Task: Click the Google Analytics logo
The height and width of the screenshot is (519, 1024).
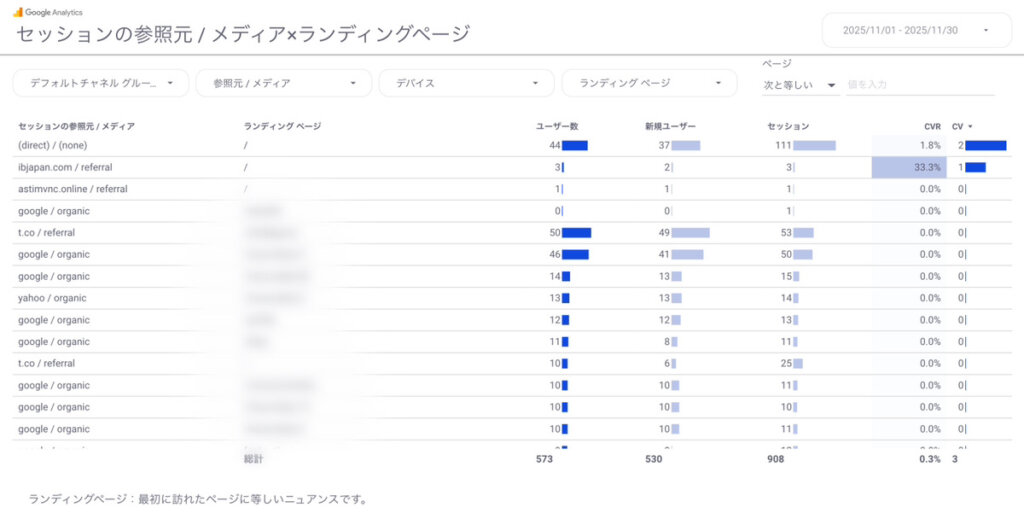Action: coord(18,12)
